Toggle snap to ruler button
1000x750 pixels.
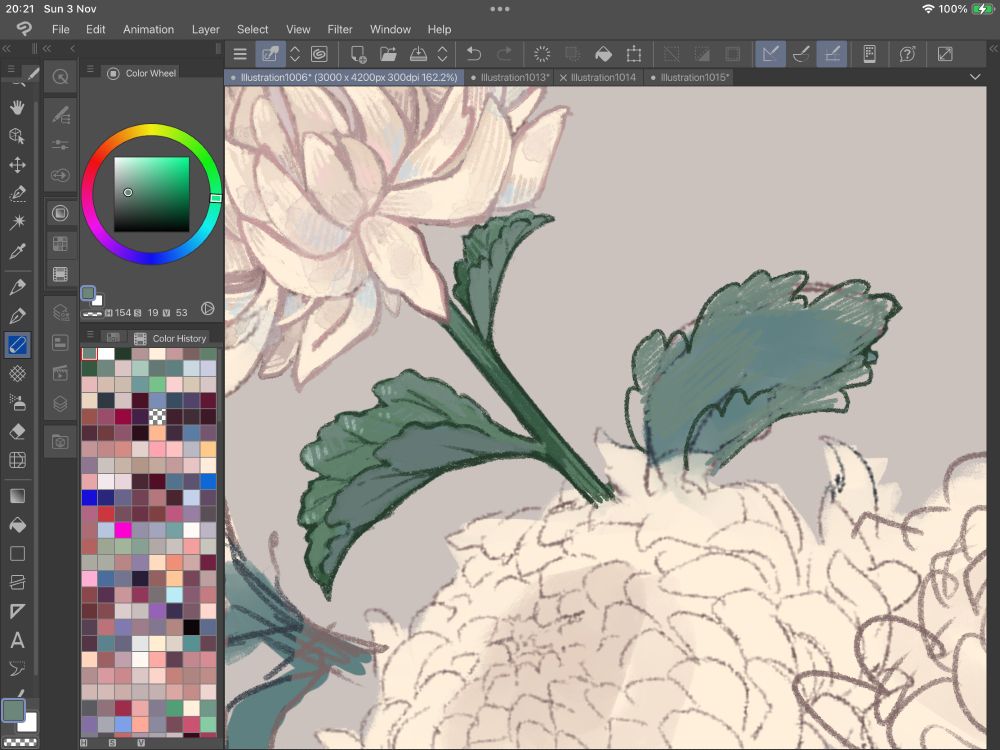[770, 54]
